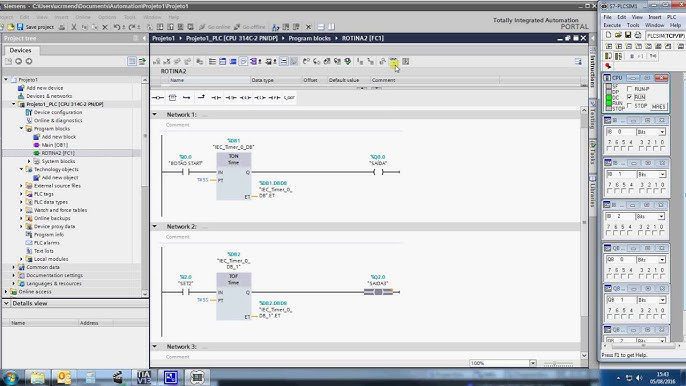Collapse the Network 1 section
This screenshot has width=686, height=386.
[154, 114]
